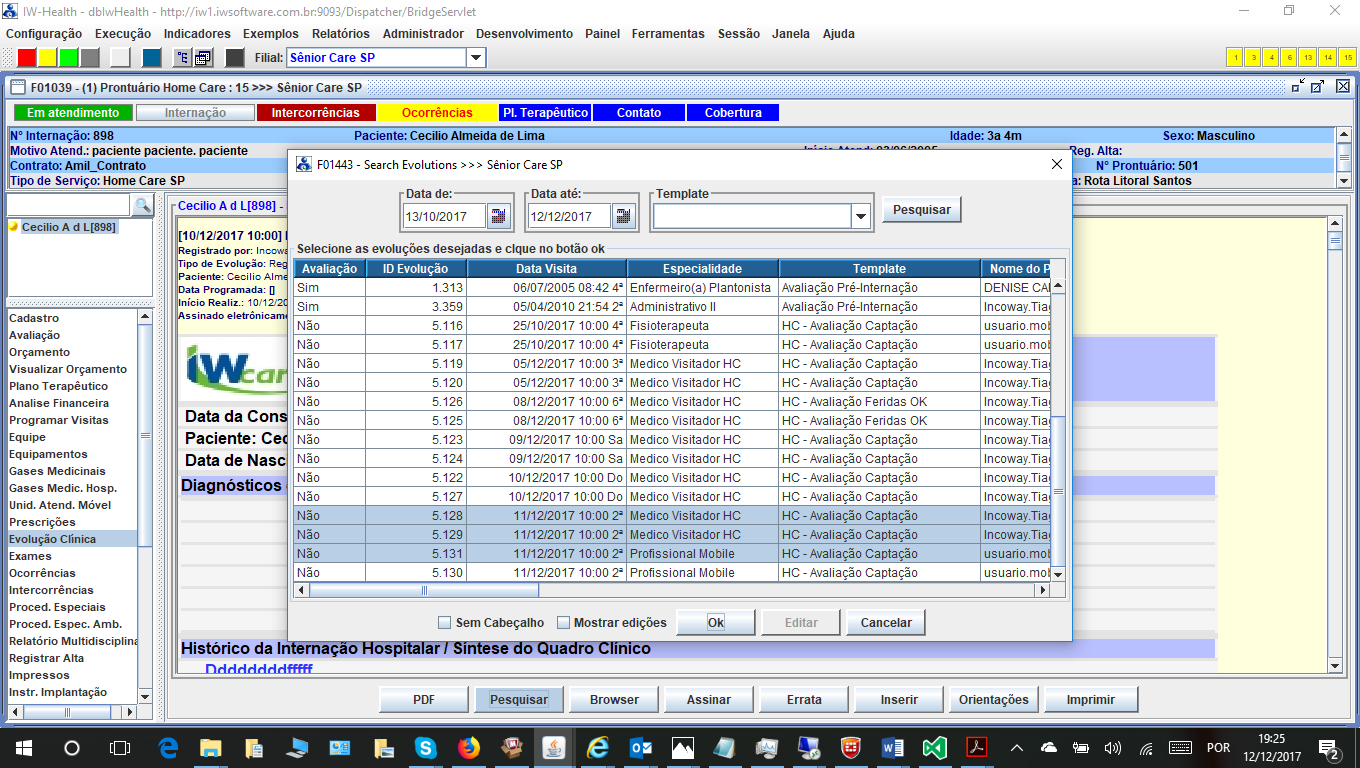Click the windows-cascade icon in the toolbar

pos(203,57)
